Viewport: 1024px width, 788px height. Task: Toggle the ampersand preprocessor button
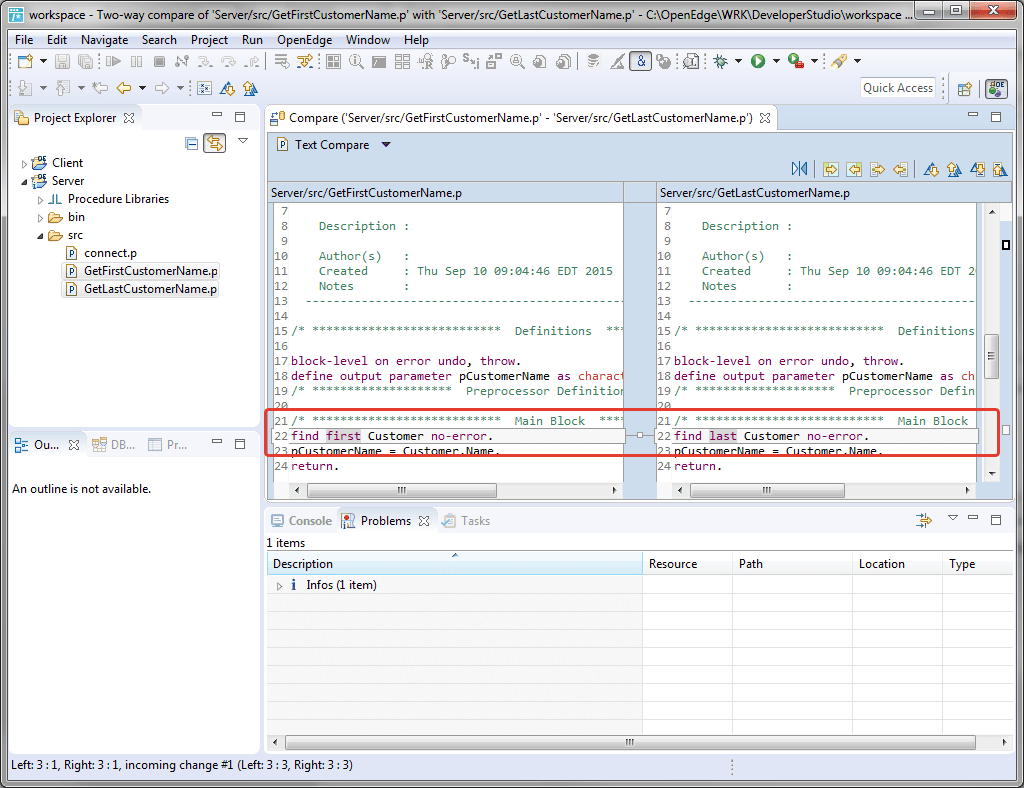tap(641, 61)
